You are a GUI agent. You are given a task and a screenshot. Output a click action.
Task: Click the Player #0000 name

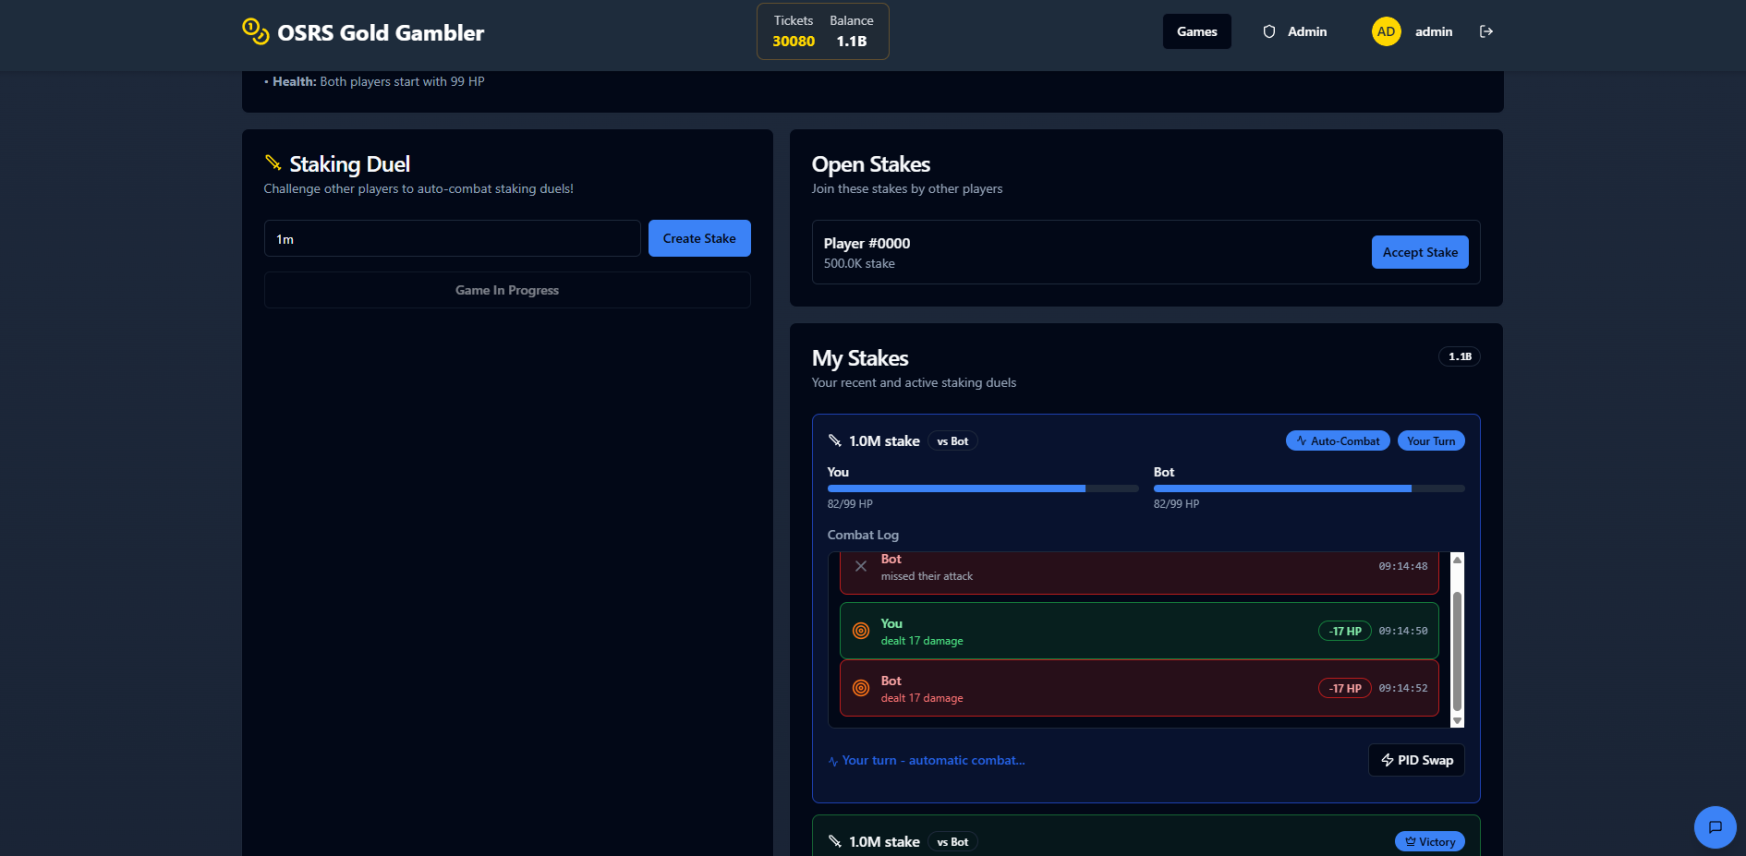click(867, 244)
